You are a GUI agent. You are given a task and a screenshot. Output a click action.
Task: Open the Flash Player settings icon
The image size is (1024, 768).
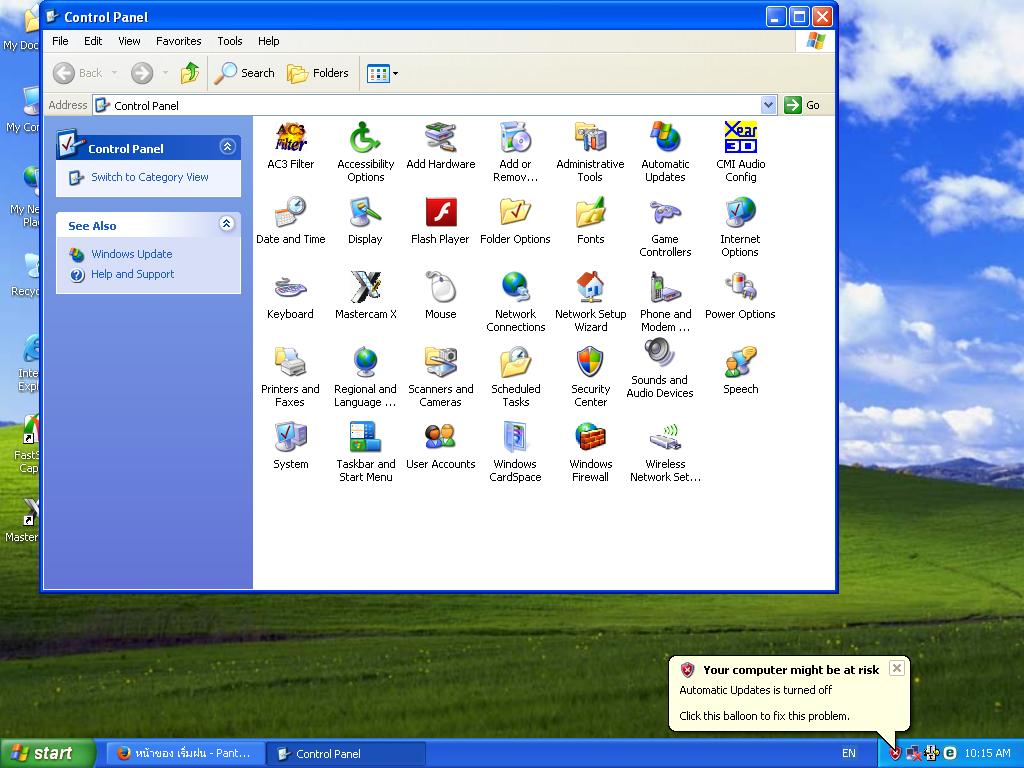click(440, 213)
